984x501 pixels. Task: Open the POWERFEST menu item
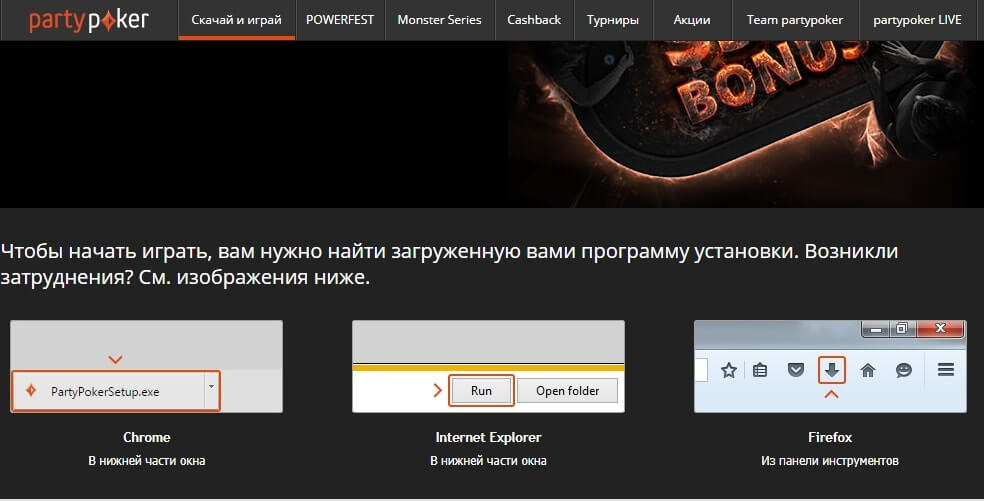coord(340,20)
